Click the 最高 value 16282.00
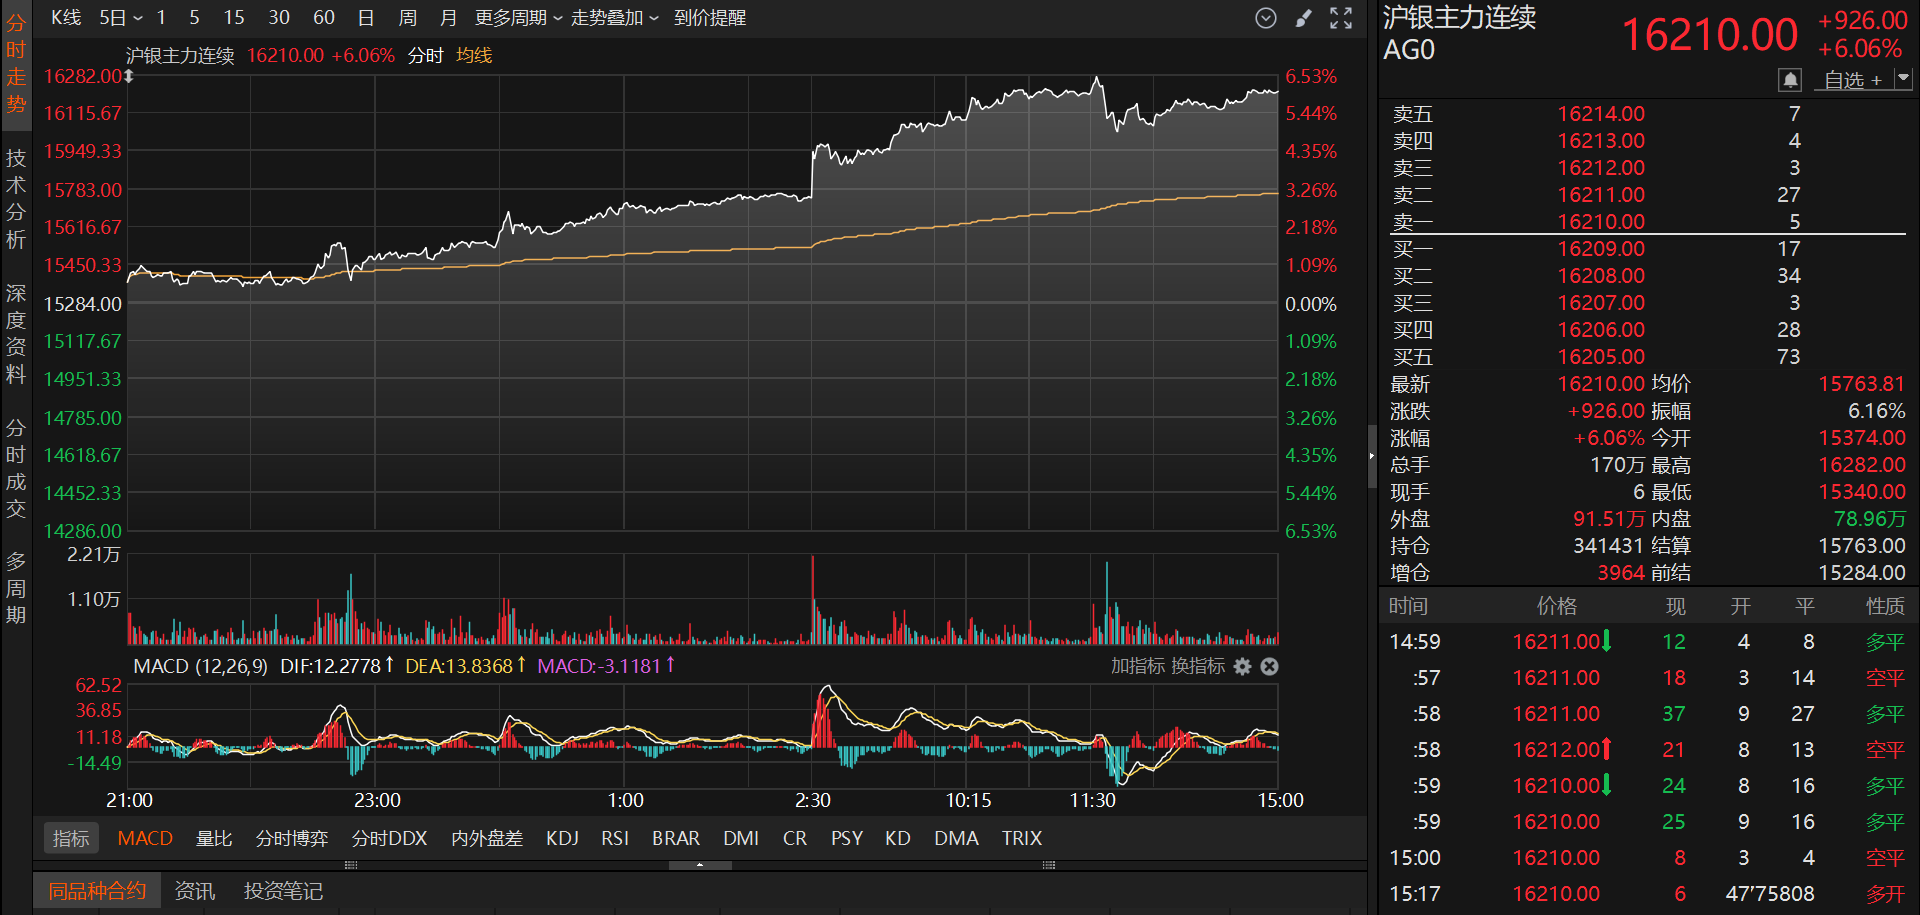The image size is (1920, 915). click(1862, 465)
